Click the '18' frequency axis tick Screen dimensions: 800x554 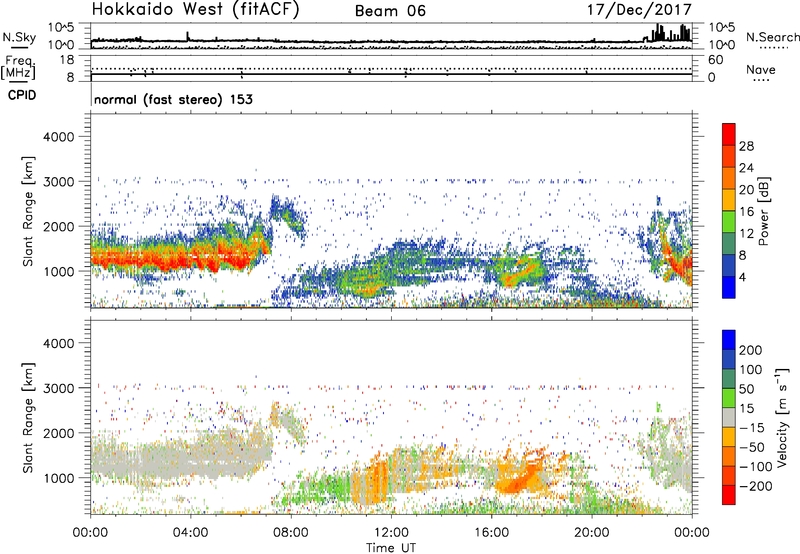67,60
